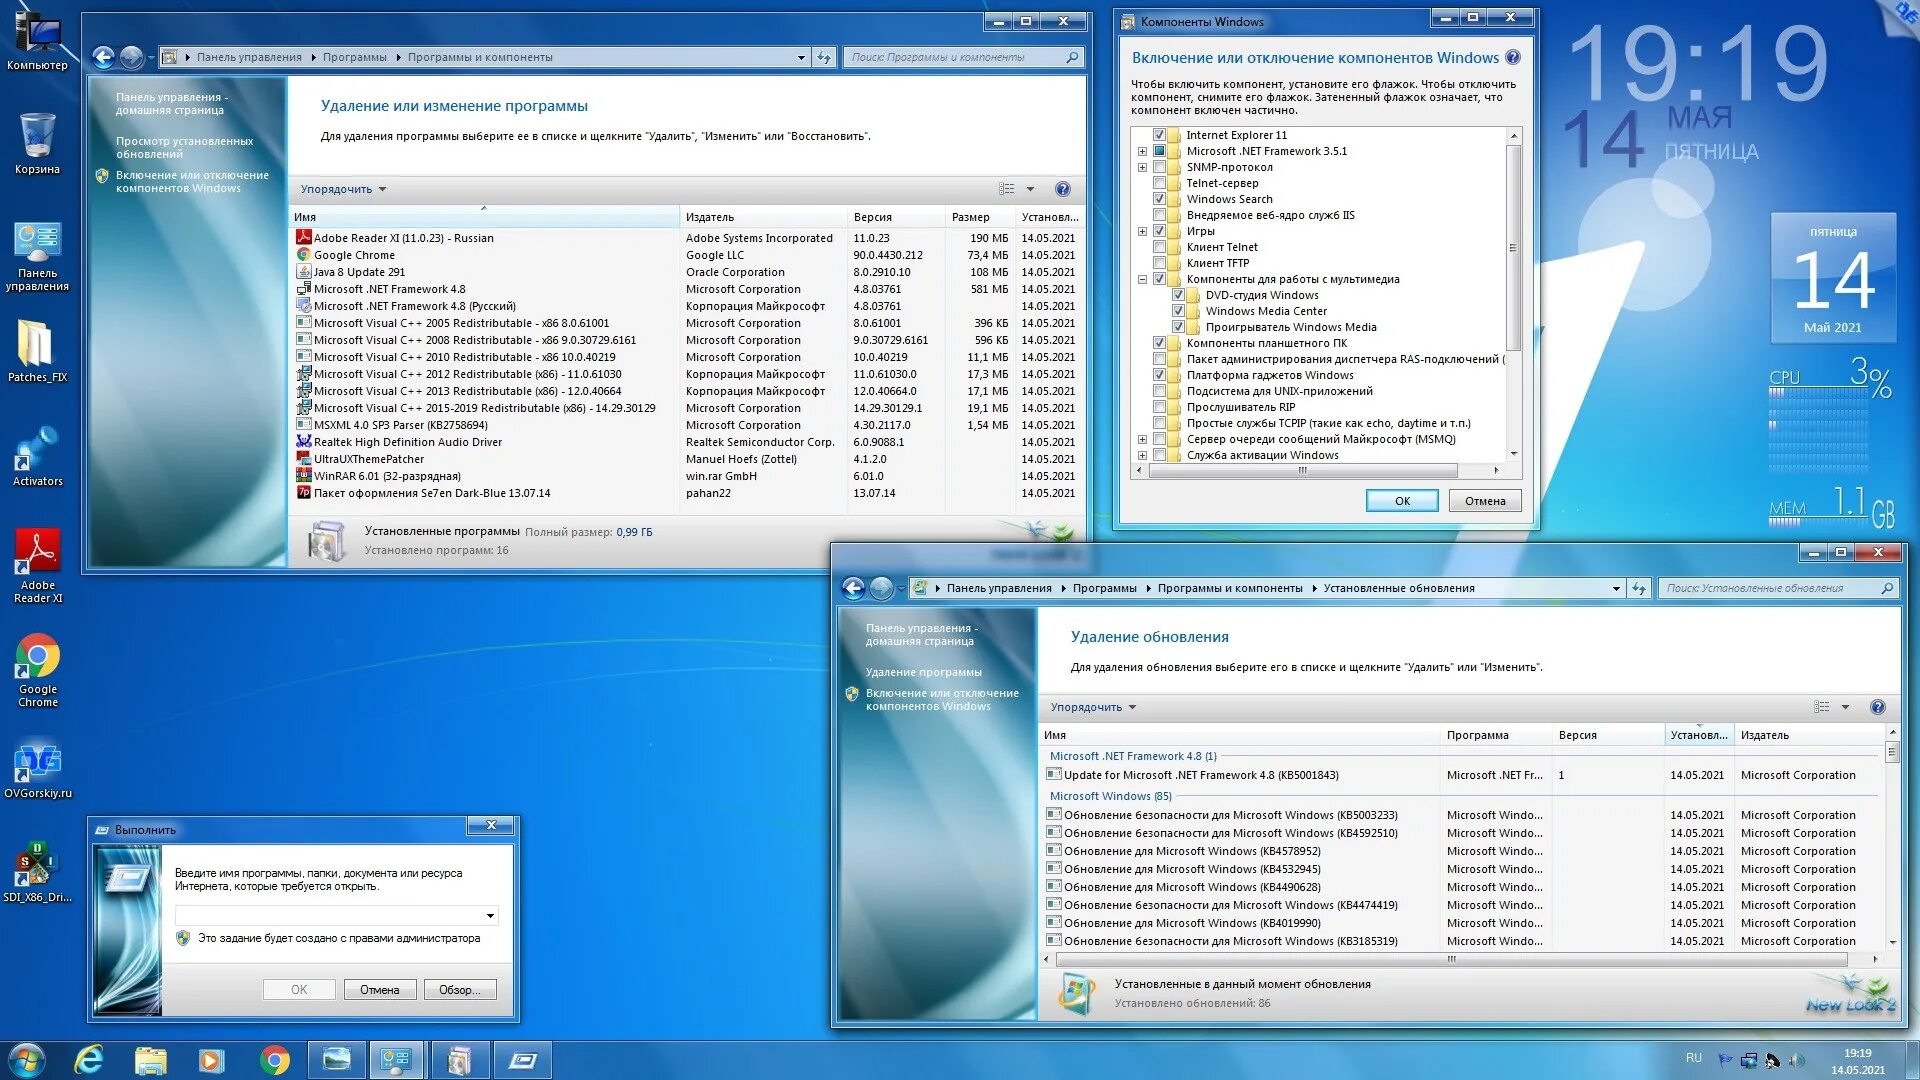The image size is (1920, 1080).
Task: Click Windows Media Player taskbar icon
Action: (211, 1060)
